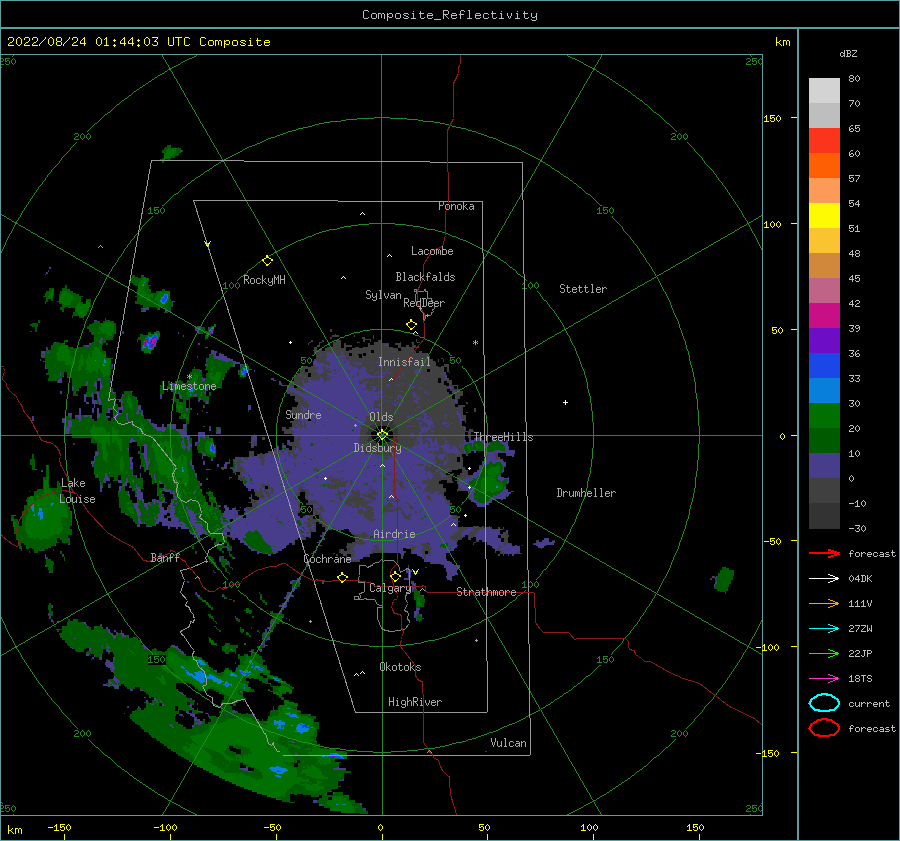Click the cyan current ellipse icon
The image size is (900, 841).
824,703
